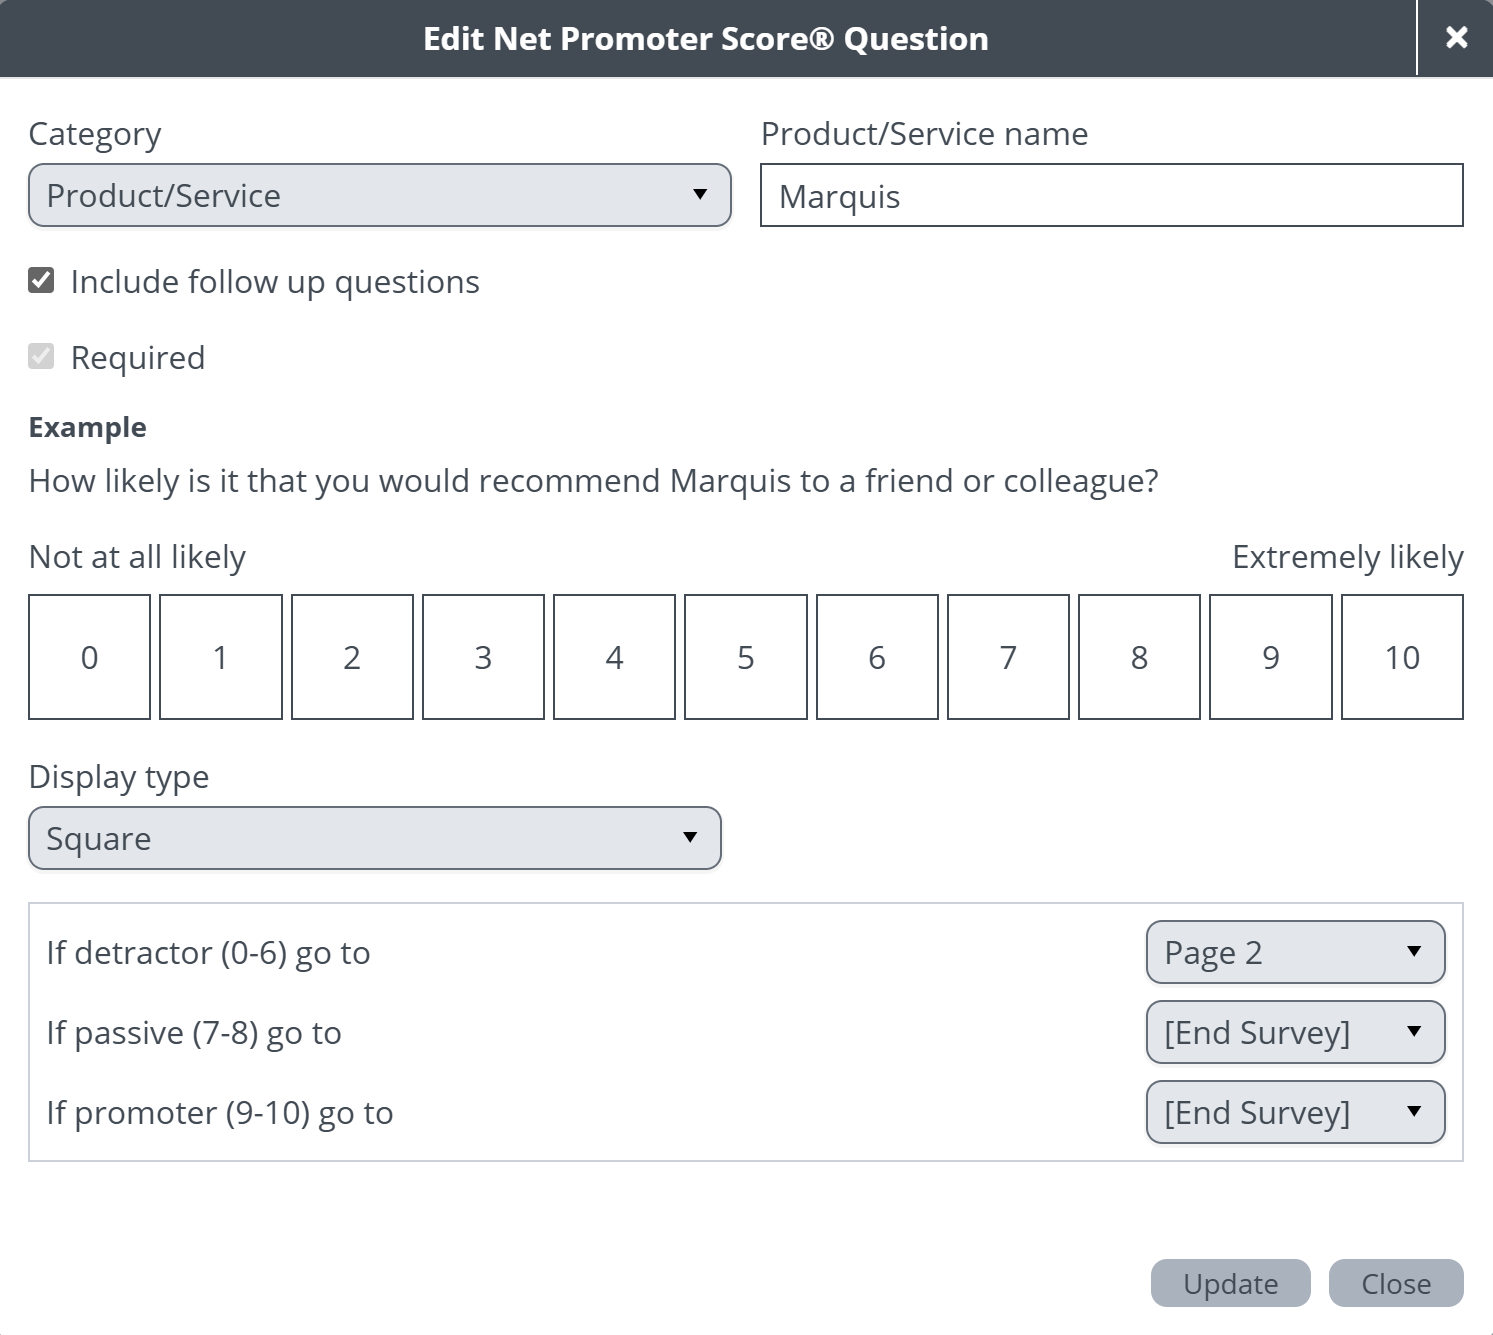This screenshot has height=1335, width=1493.
Task: Select score box 7
Action: [x=1008, y=657]
